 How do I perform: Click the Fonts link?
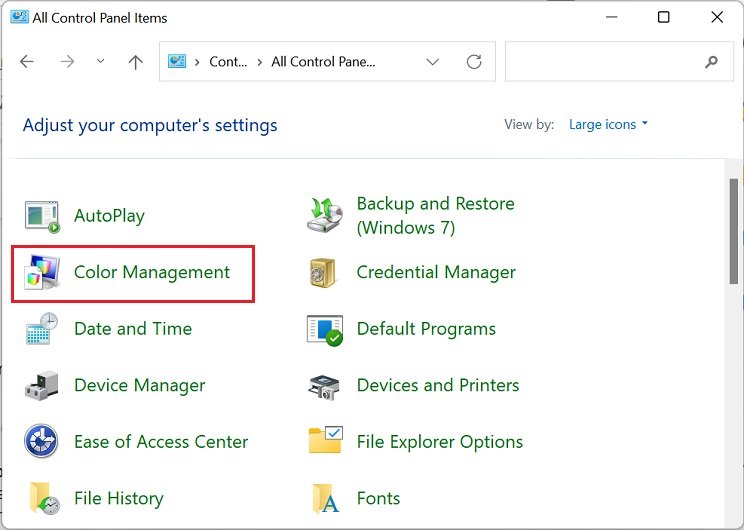[378, 498]
